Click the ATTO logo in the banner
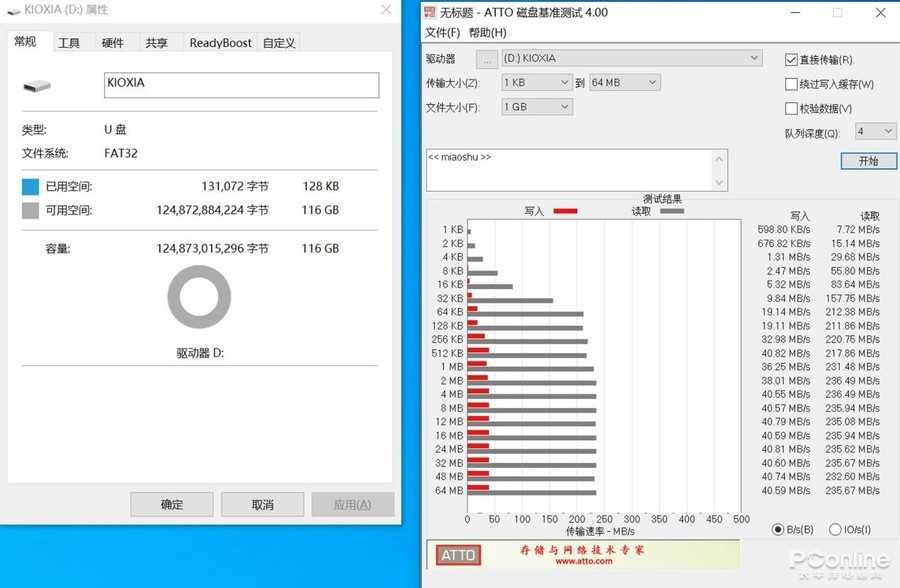900x588 pixels. click(x=458, y=555)
